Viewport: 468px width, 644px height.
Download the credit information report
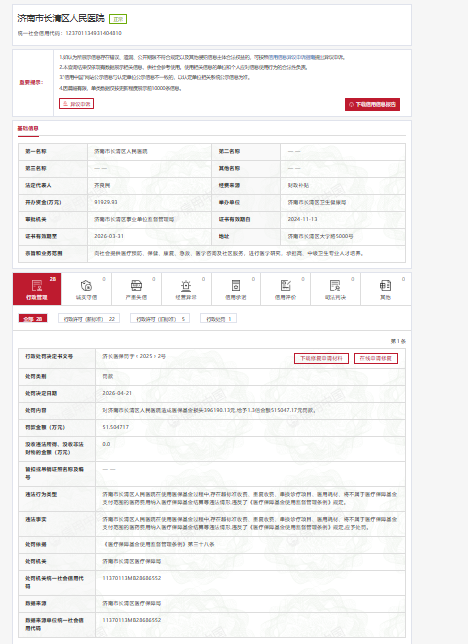click(x=372, y=105)
